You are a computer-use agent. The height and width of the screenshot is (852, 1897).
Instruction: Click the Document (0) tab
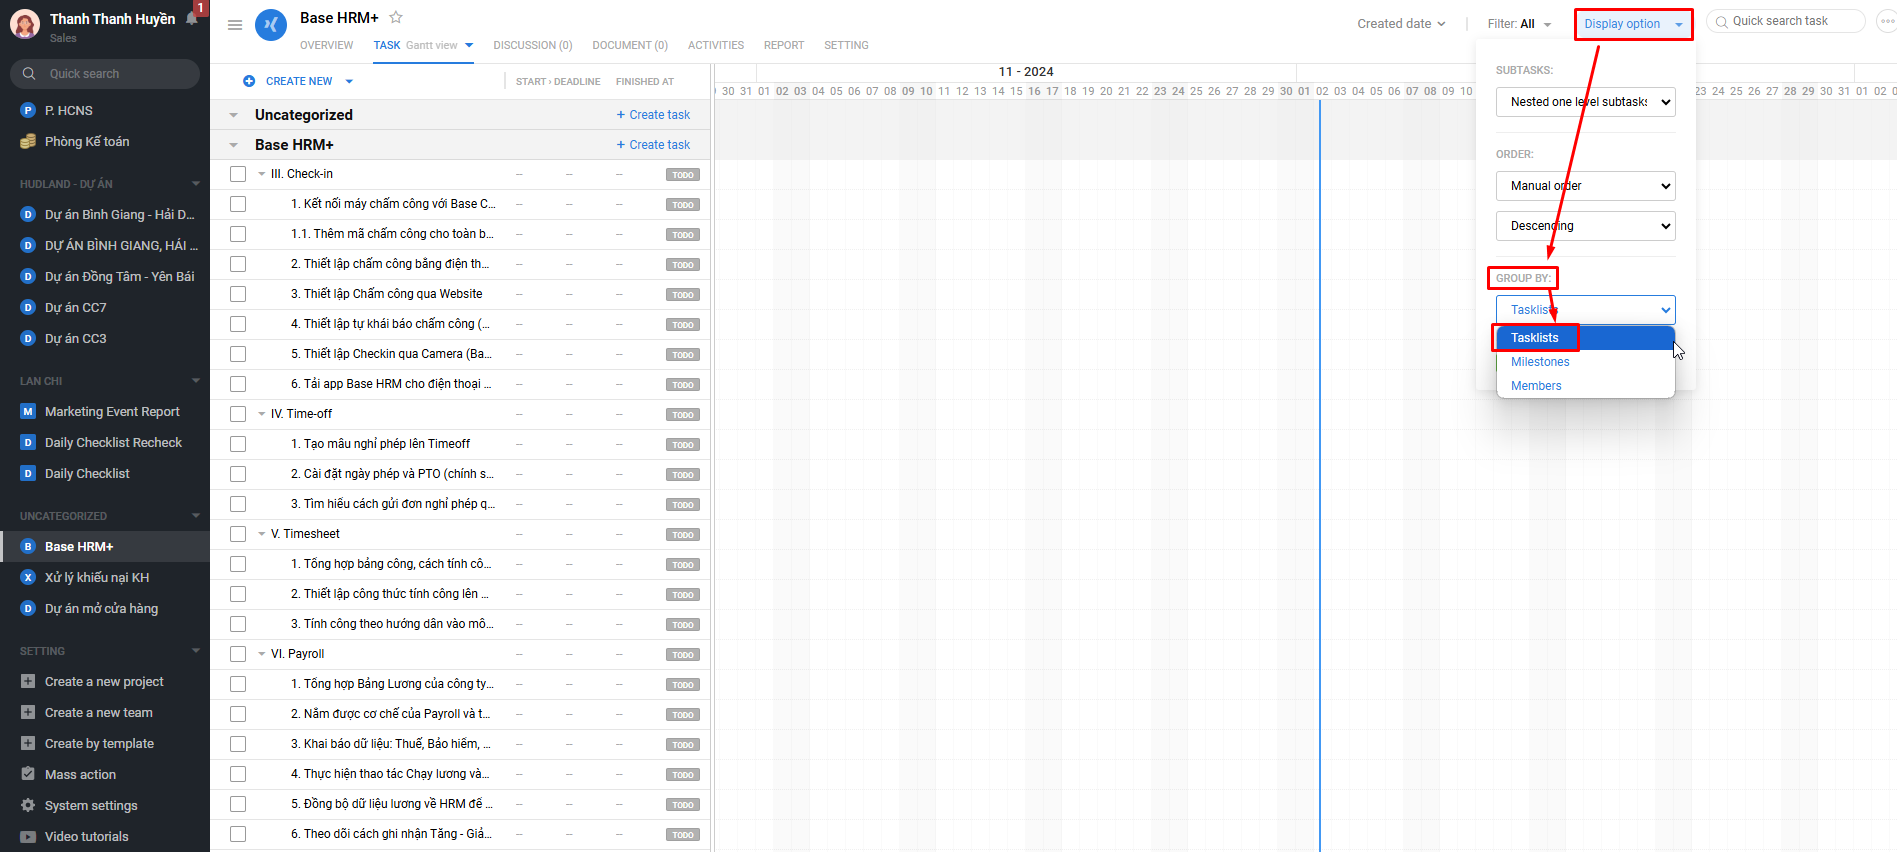point(630,45)
